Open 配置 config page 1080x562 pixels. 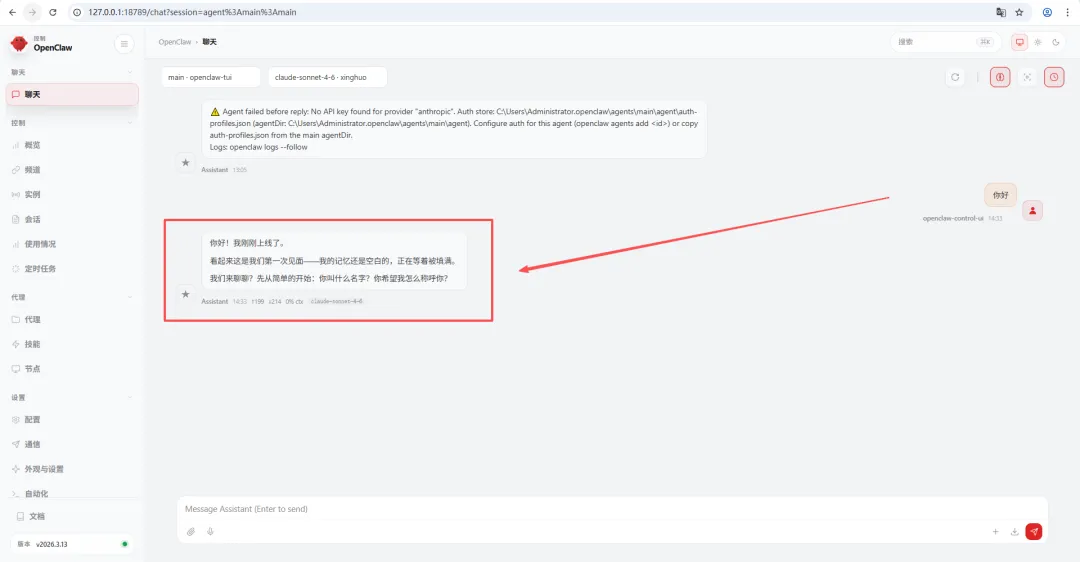pos(72,419)
